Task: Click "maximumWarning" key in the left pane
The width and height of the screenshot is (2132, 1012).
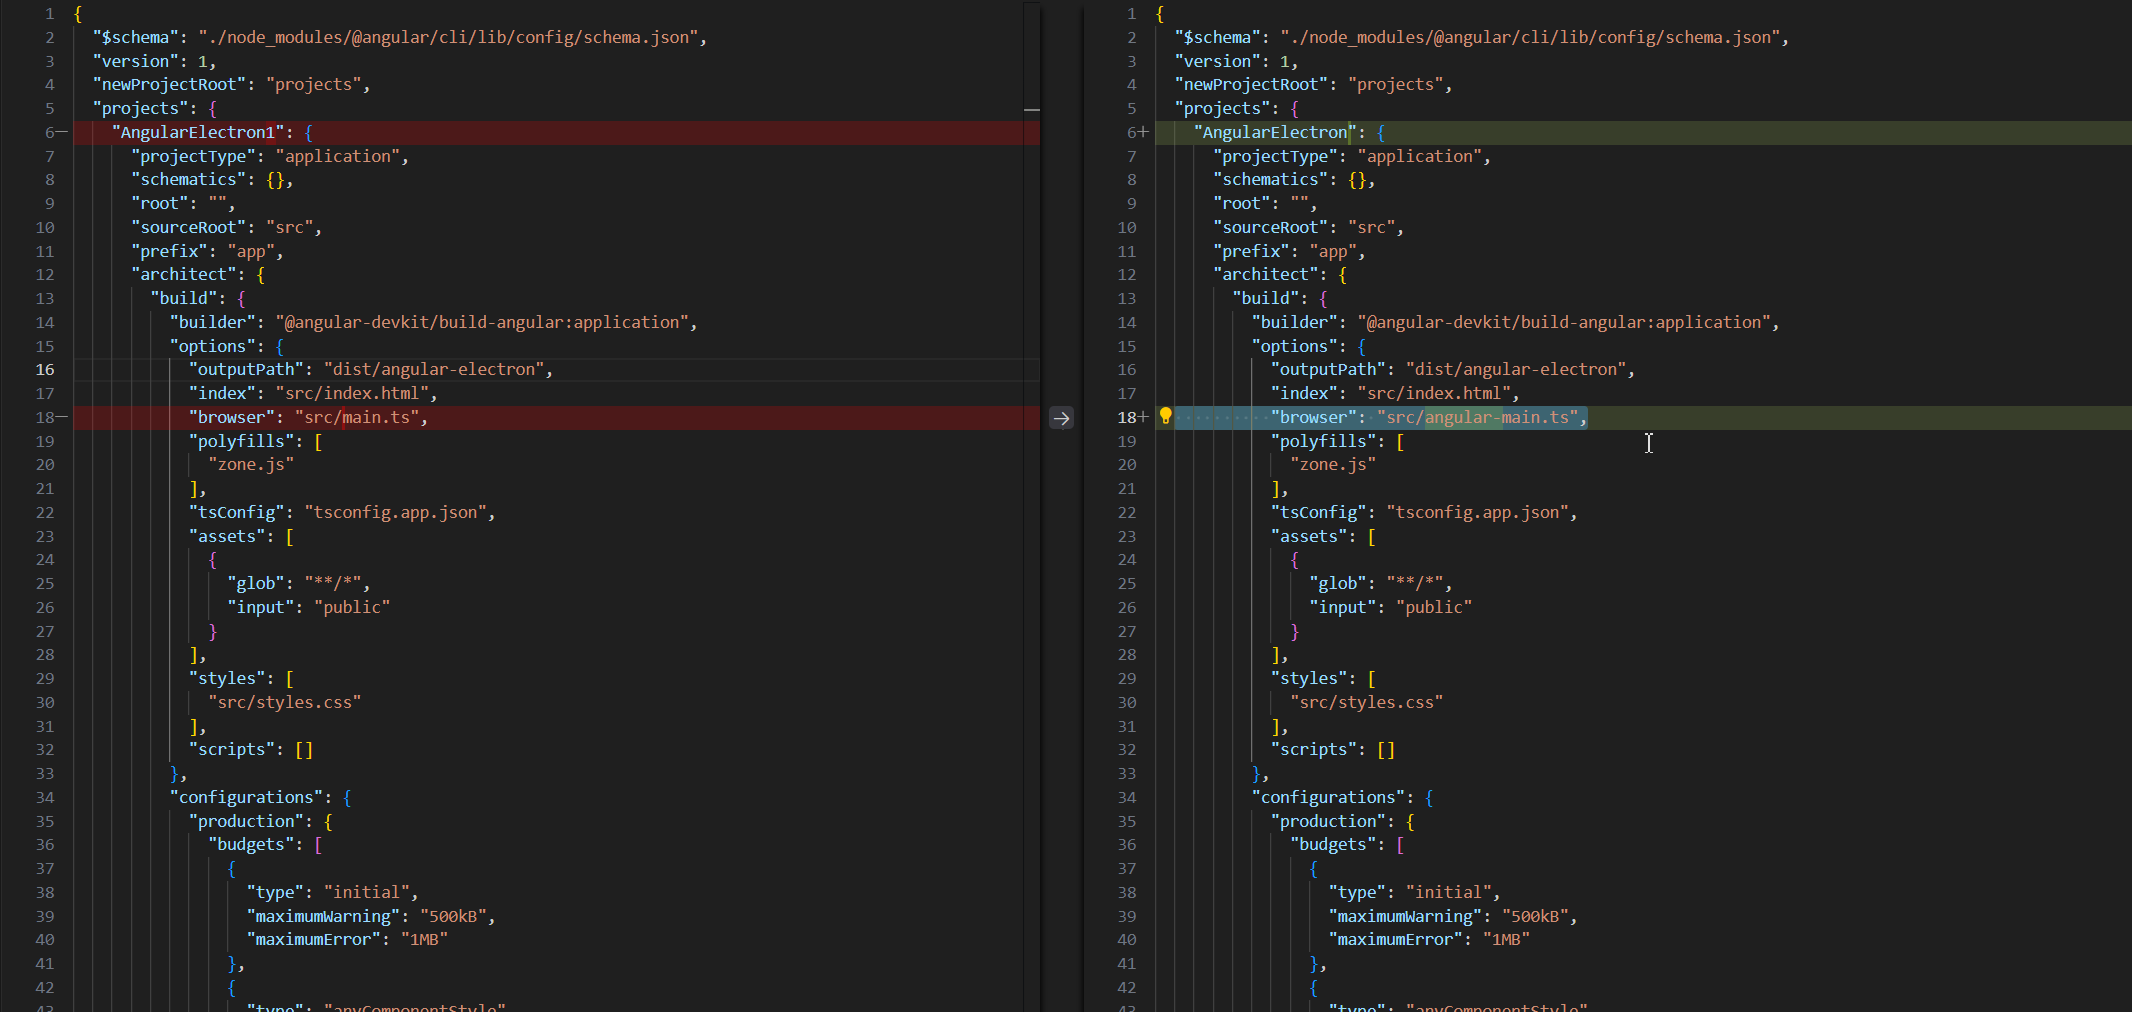Action: tap(323, 916)
